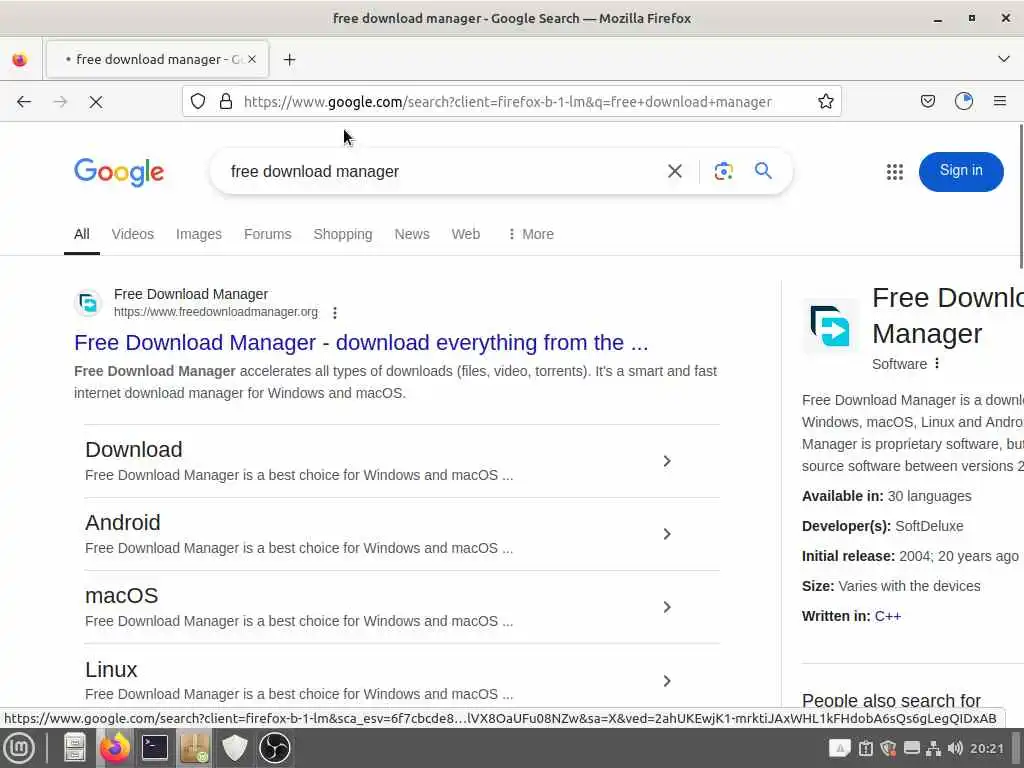
Task: Stop loading the page
Action: click(96, 102)
